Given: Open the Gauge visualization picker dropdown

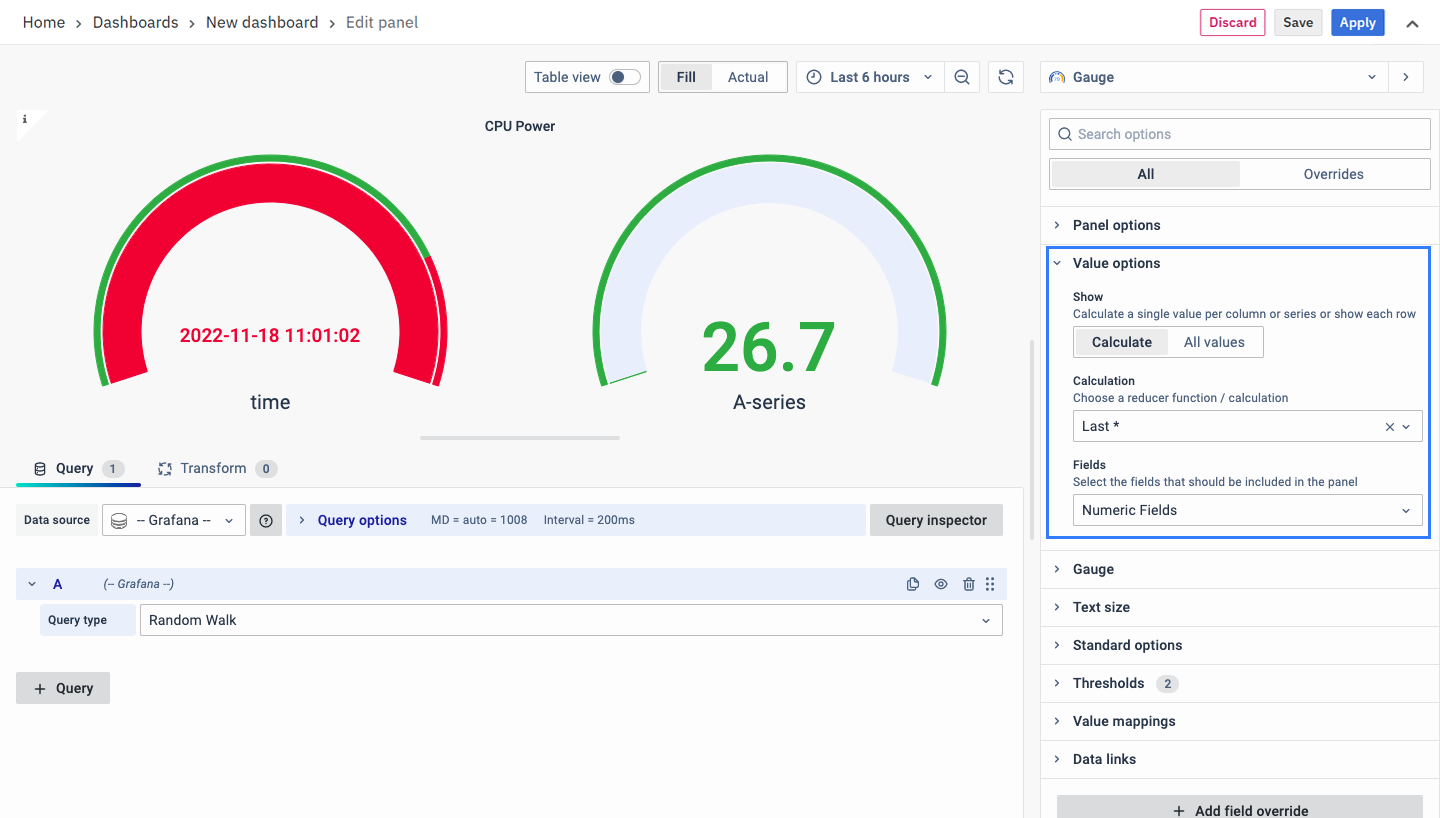Looking at the screenshot, I should coord(1214,77).
